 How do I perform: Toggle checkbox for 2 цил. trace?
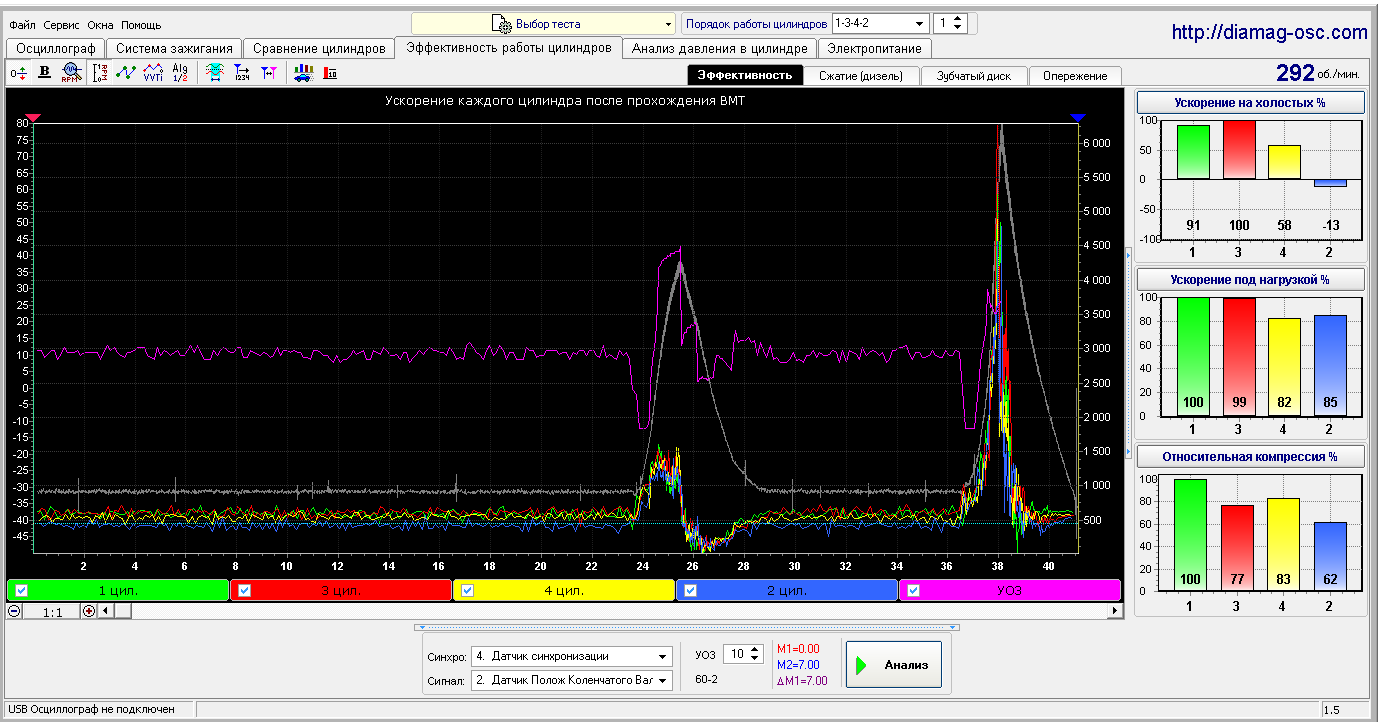point(690,590)
